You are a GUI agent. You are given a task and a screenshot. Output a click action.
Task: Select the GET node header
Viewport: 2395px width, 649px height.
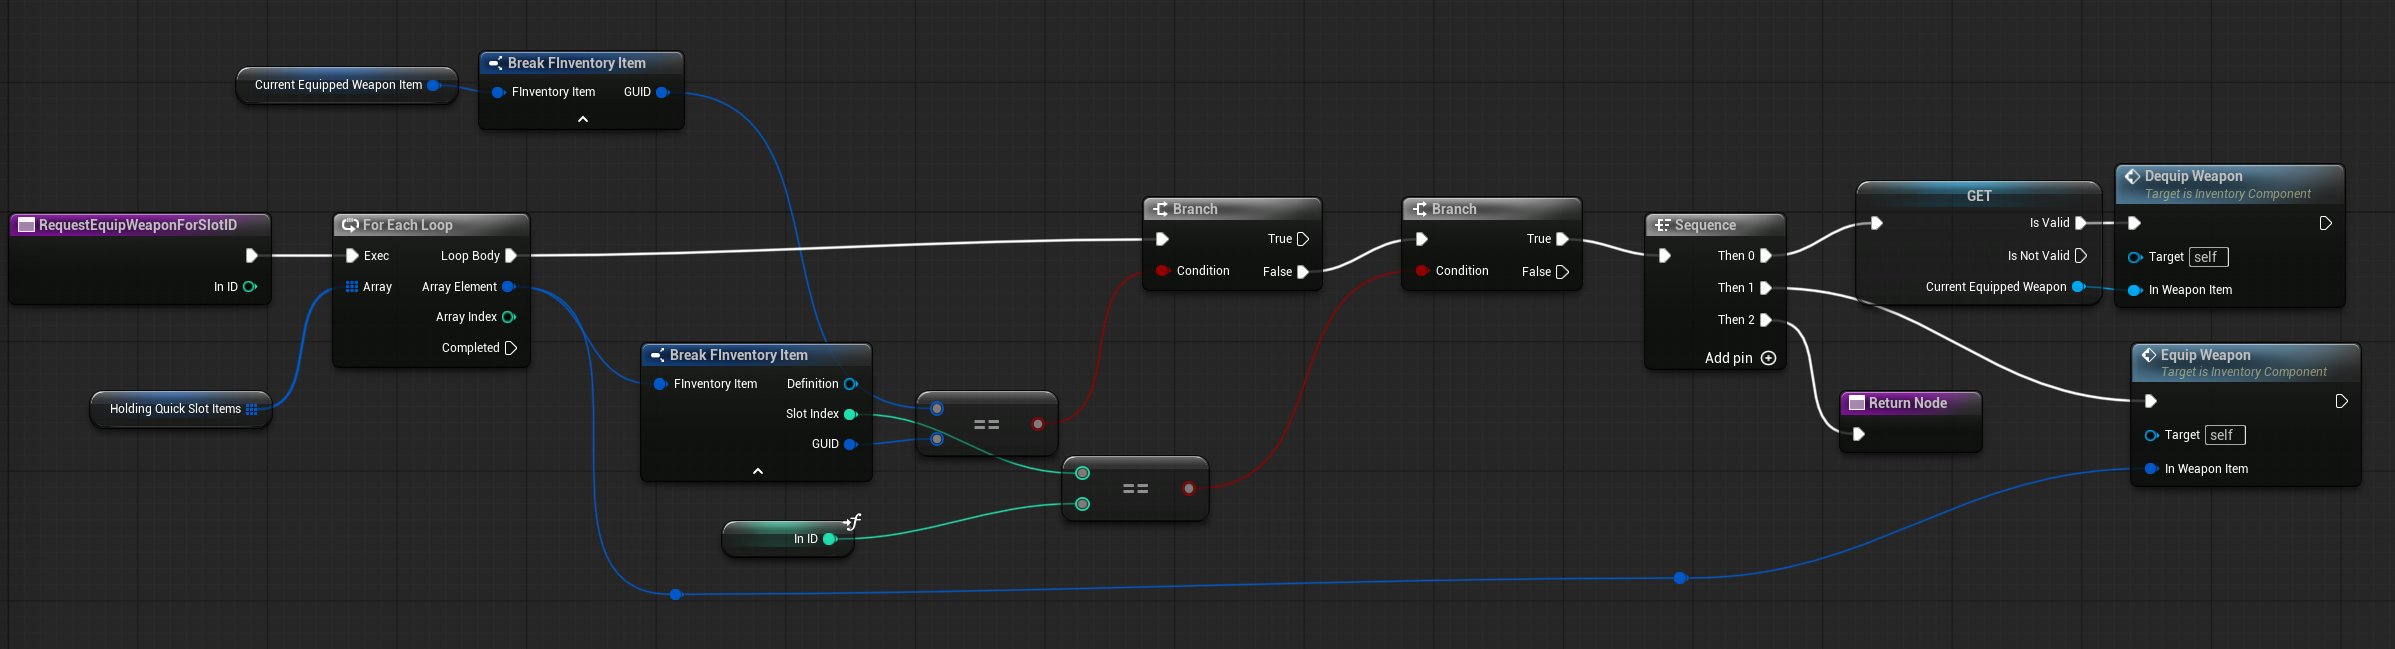[1978, 196]
